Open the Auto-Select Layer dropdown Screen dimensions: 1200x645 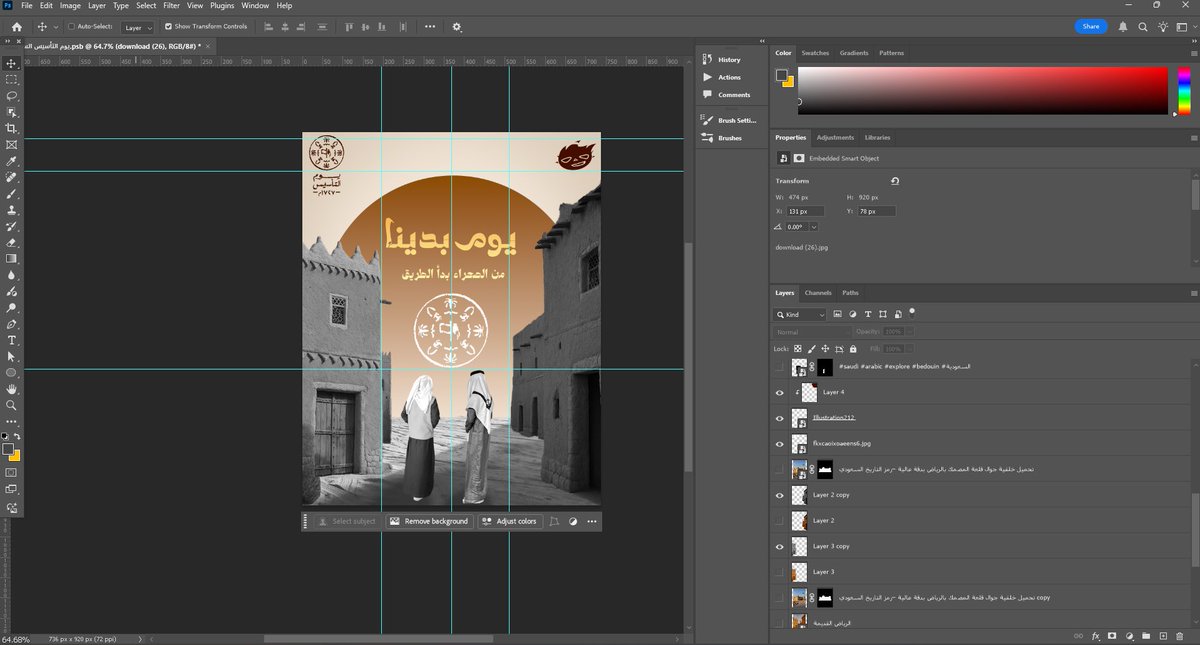138,27
